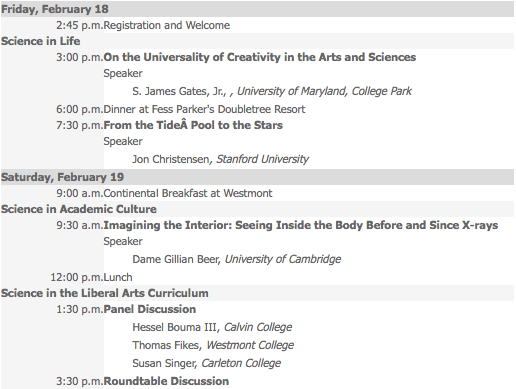This screenshot has width=516, height=389.
Task: Click the Science in Life section heading
Action: [41, 41]
